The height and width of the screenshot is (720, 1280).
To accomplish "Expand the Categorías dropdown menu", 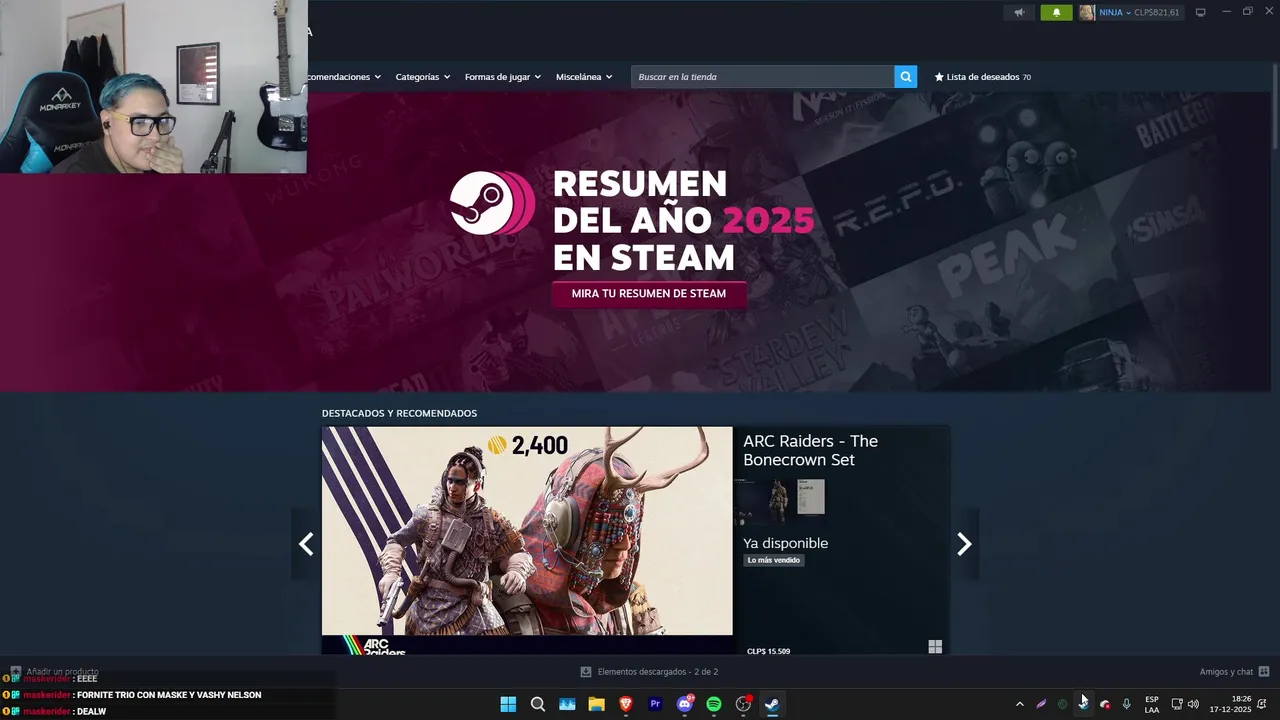I will 423,77.
